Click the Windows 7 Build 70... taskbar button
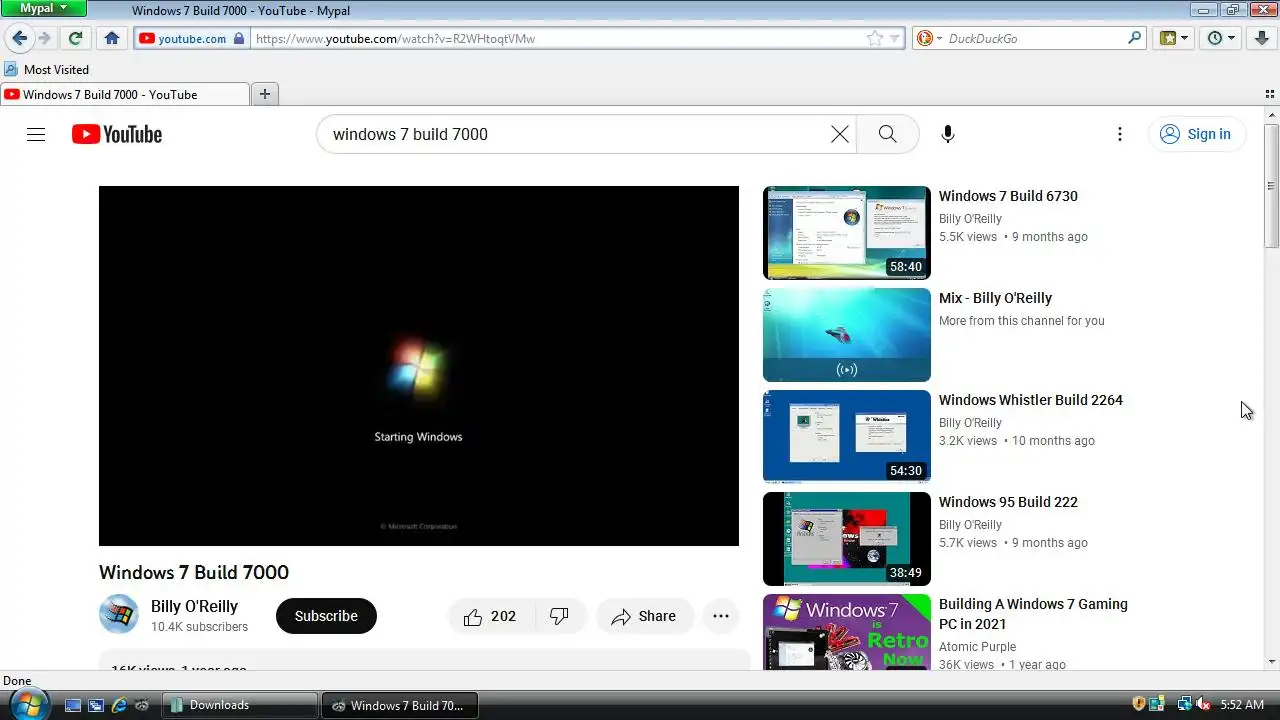The width and height of the screenshot is (1280, 720). point(399,705)
